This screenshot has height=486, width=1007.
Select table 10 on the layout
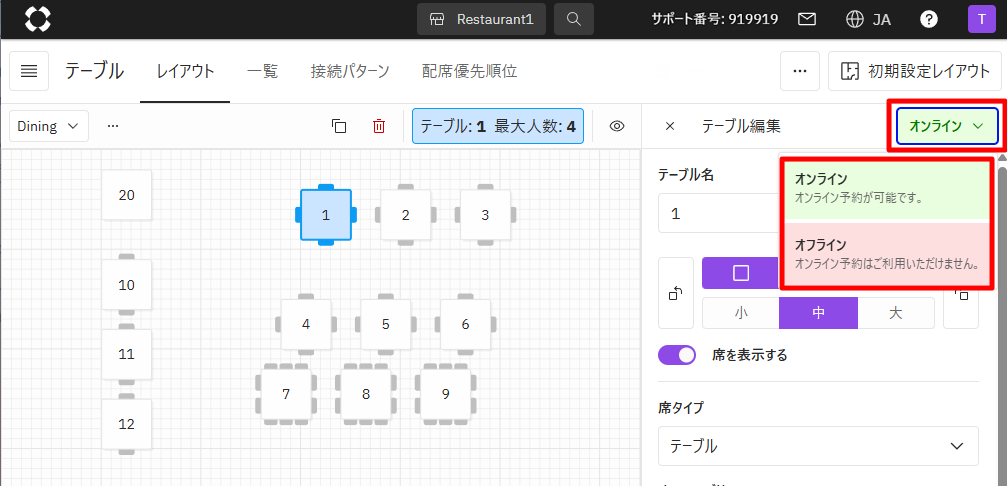tap(127, 285)
